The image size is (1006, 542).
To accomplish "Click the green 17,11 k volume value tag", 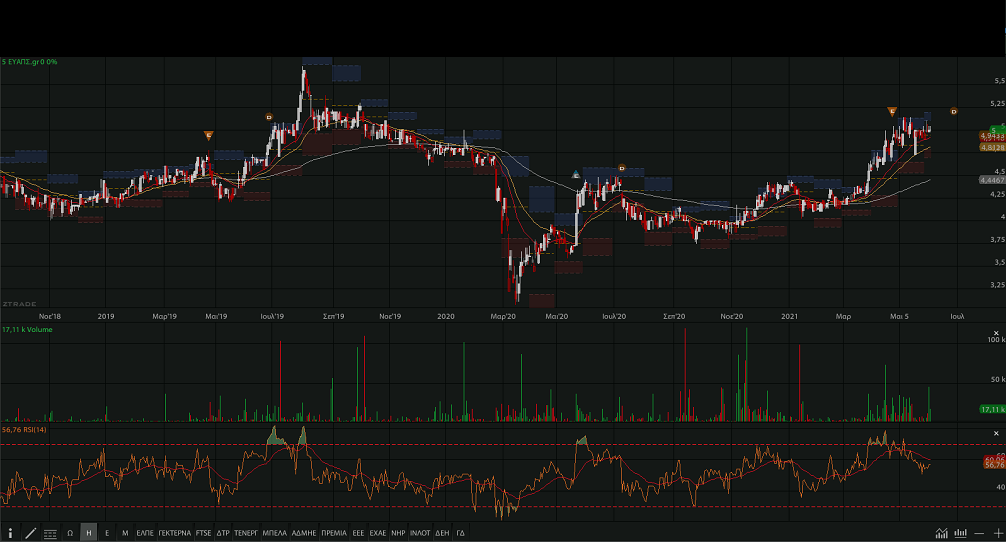I will [x=992, y=409].
